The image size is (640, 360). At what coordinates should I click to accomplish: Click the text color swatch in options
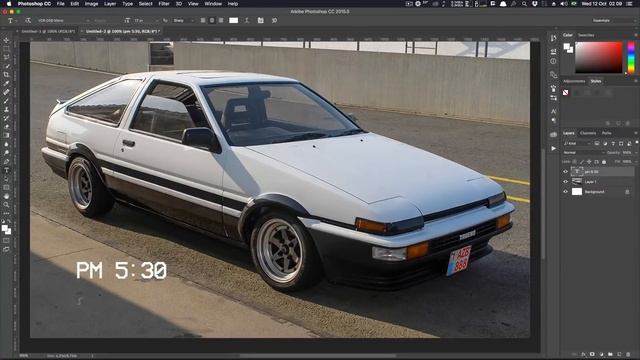(233, 20)
